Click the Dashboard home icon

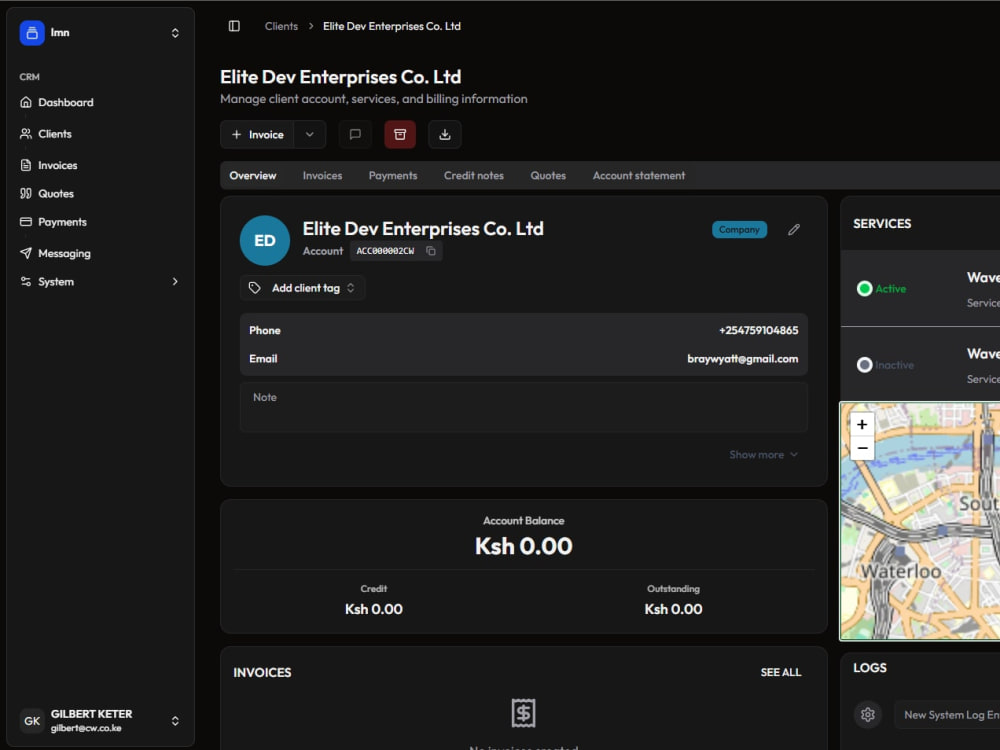tap(26, 102)
